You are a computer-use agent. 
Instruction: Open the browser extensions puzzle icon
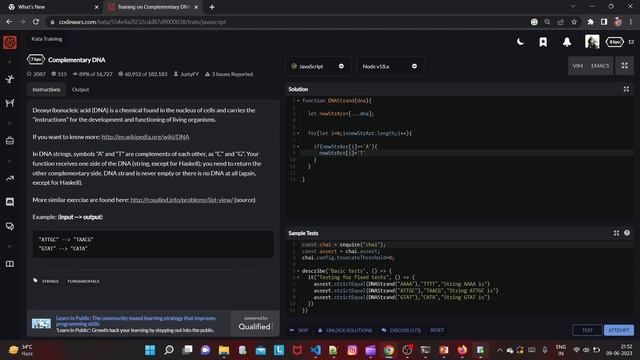click(x=590, y=22)
